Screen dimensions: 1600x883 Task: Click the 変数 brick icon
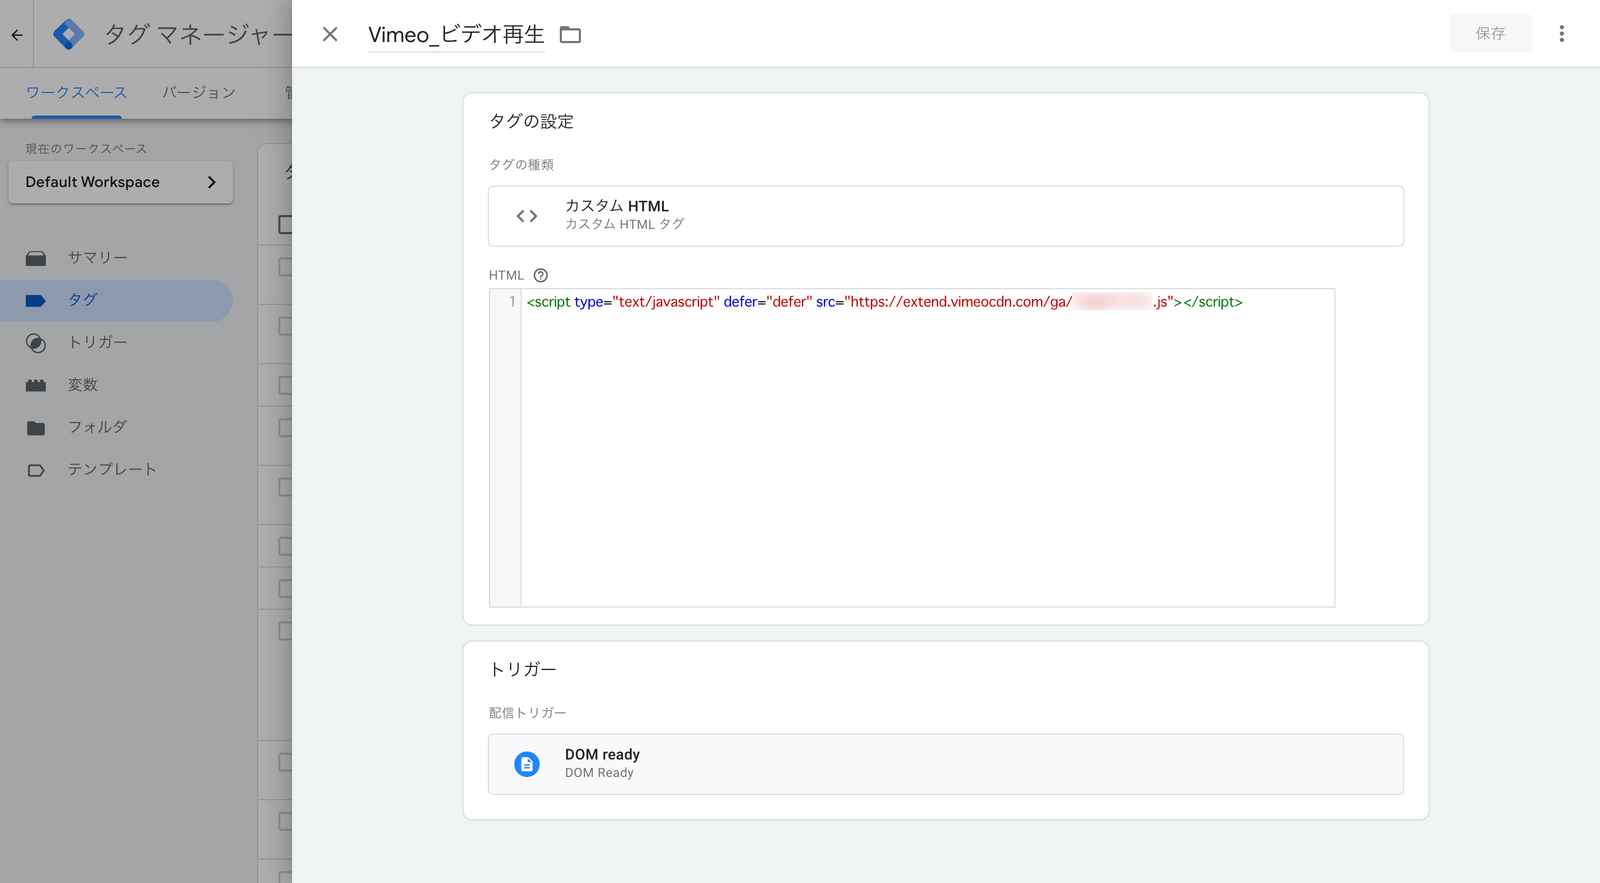click(36, 385)
